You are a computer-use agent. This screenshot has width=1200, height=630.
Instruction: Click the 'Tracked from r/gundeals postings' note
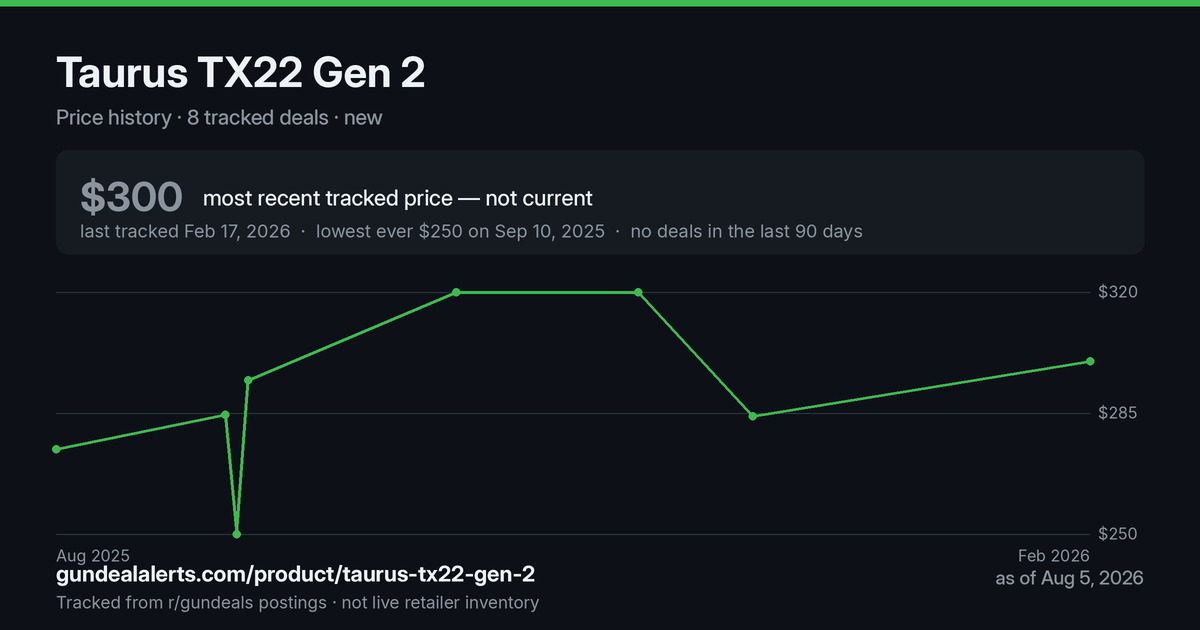pyautogui.click(x=191, y=602)
